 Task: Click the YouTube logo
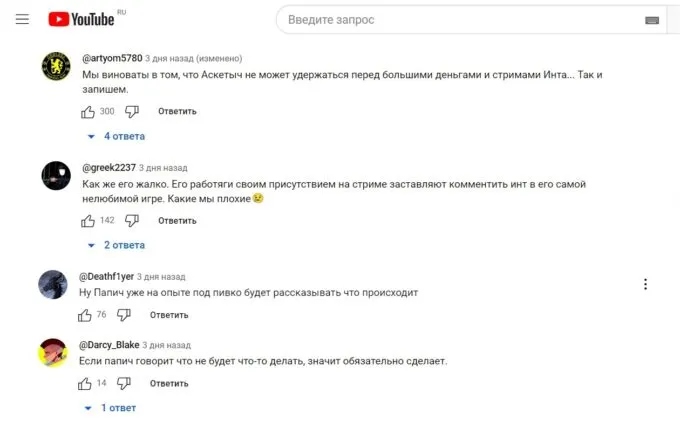[x=84, y=19]
